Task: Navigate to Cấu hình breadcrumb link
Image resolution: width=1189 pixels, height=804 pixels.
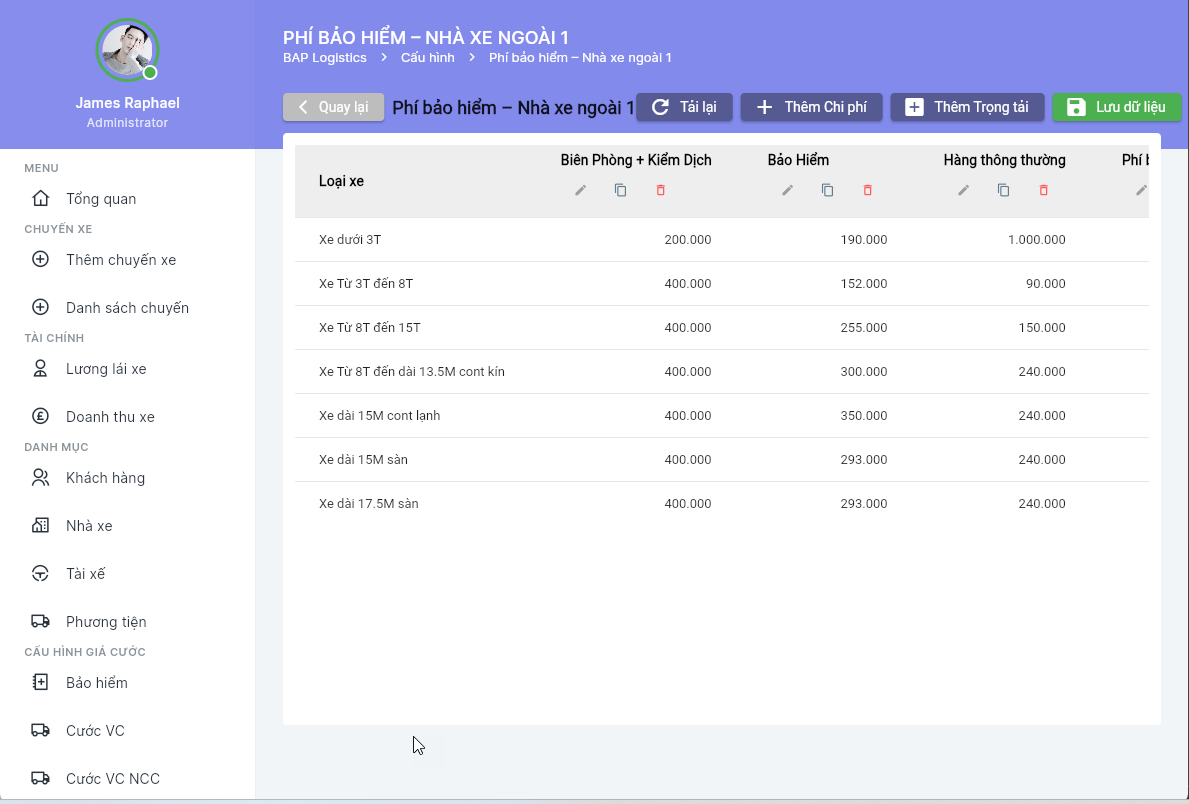Action: click(427, 58)
